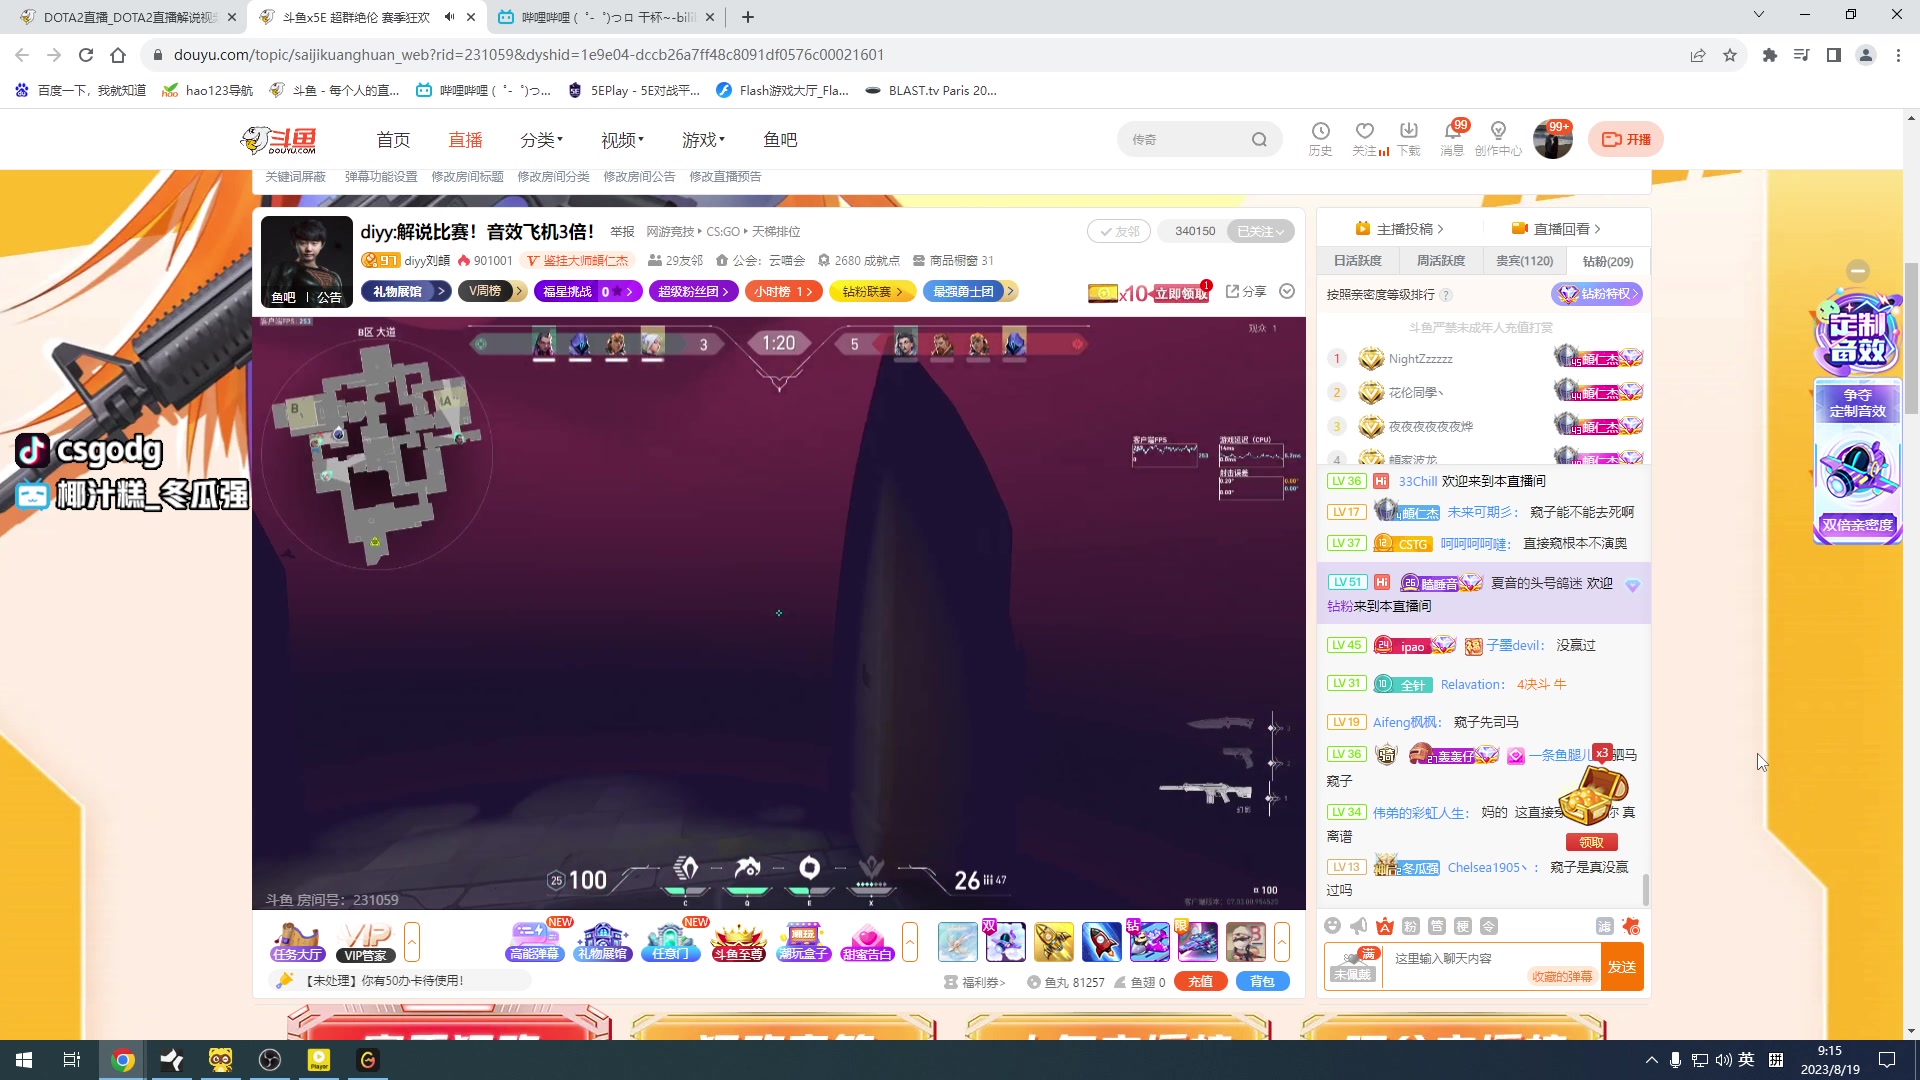Click the 下载 download icon
The image size is (1920, 1080).
point(1409,139)
